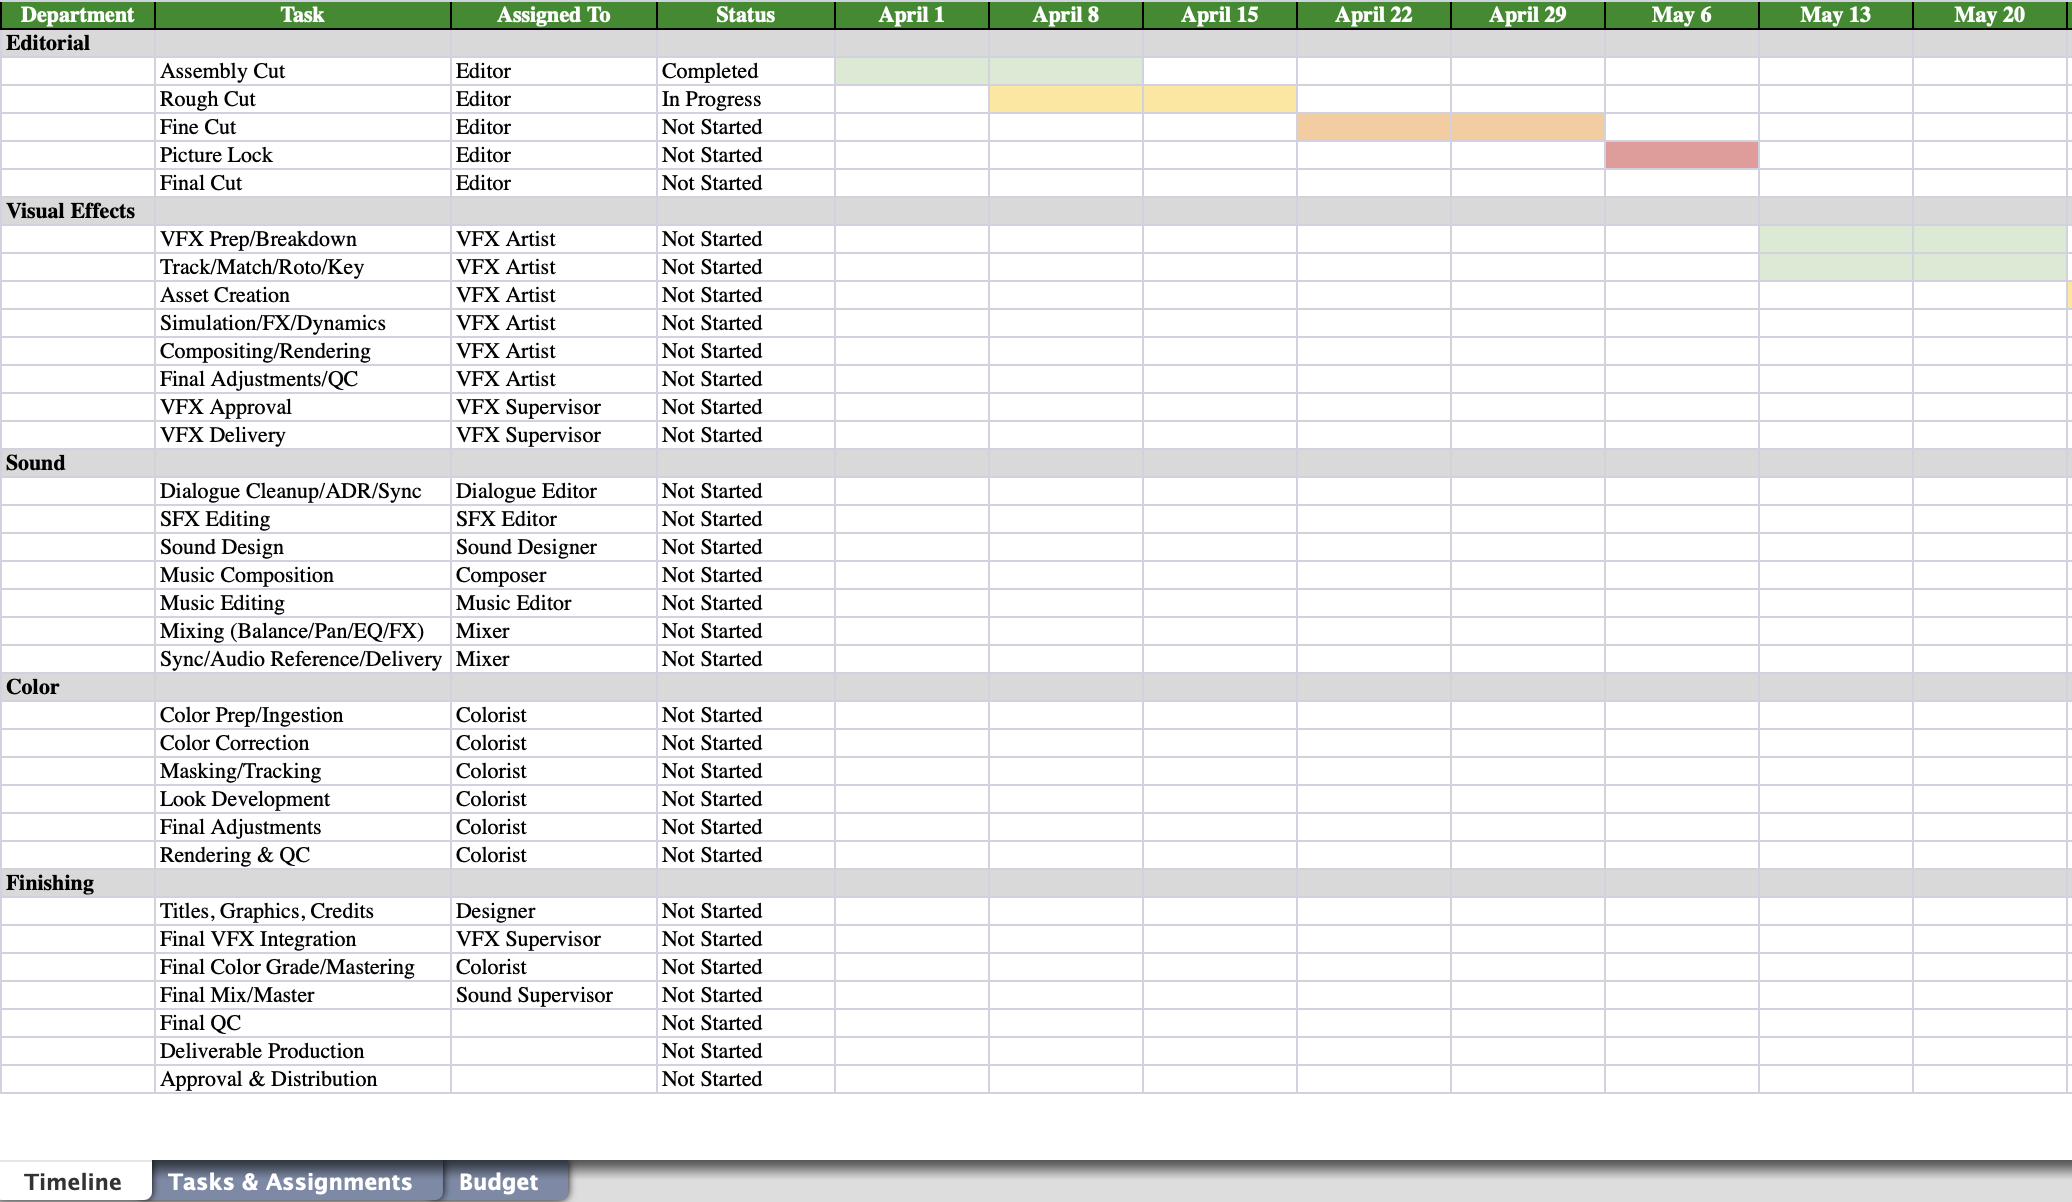This screenshot has height=1202, width=2072.
Task: Click the Sound Supervisor assignment cell
Action: coord(553,995)
